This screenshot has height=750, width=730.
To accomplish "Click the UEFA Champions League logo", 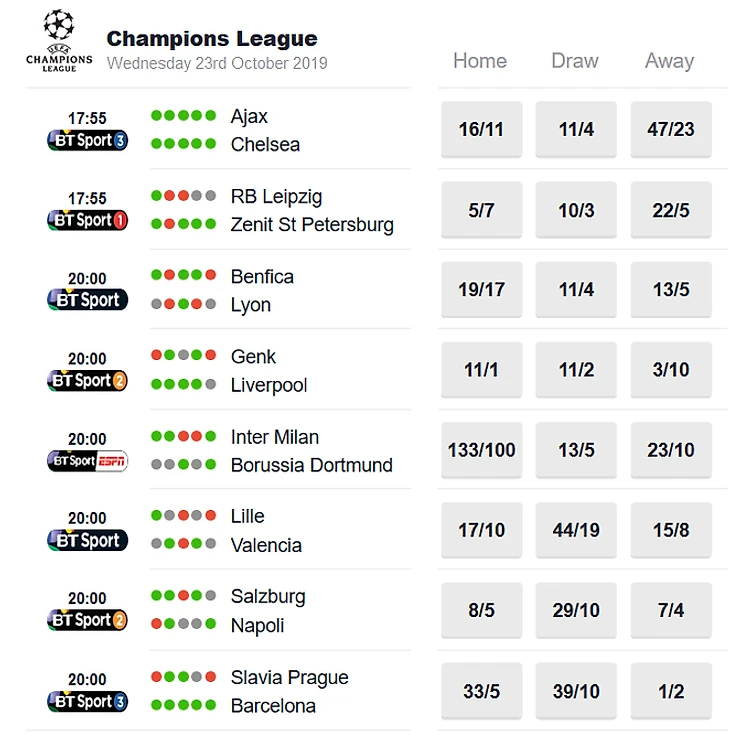I will coord(59,41).
